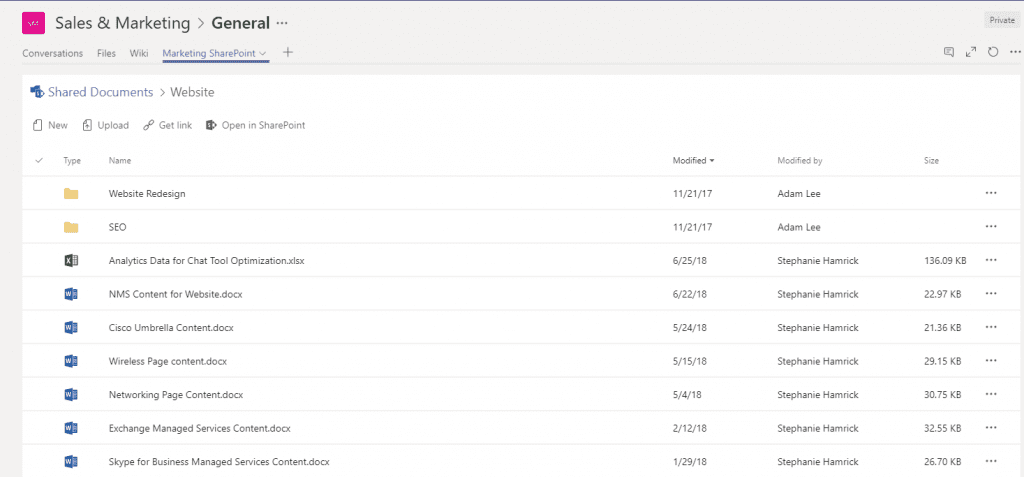Sort by the Size column header
The height and width of the screenshot is (477, 1024).
931,160
